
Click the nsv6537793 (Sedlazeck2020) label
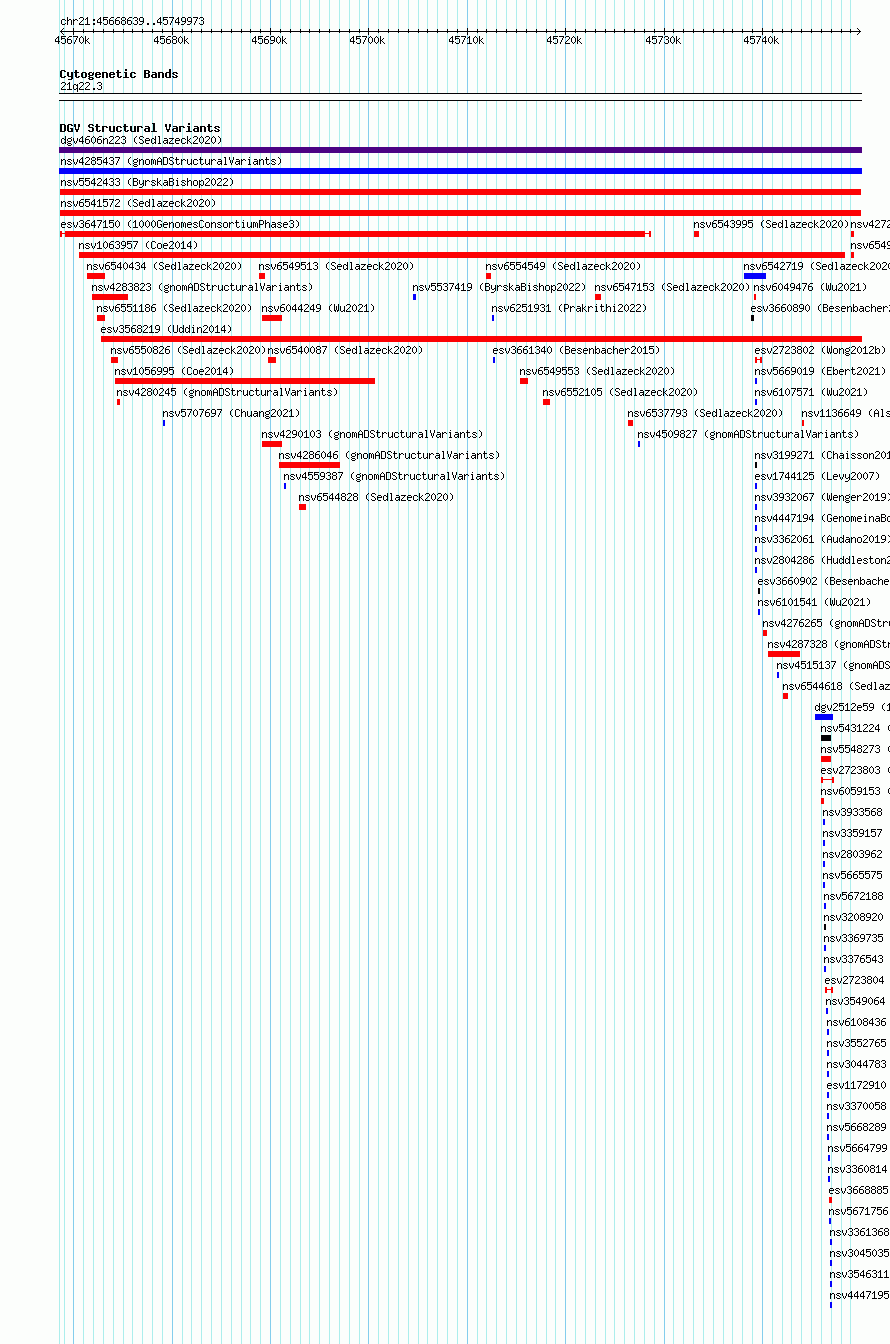(705, 413)
